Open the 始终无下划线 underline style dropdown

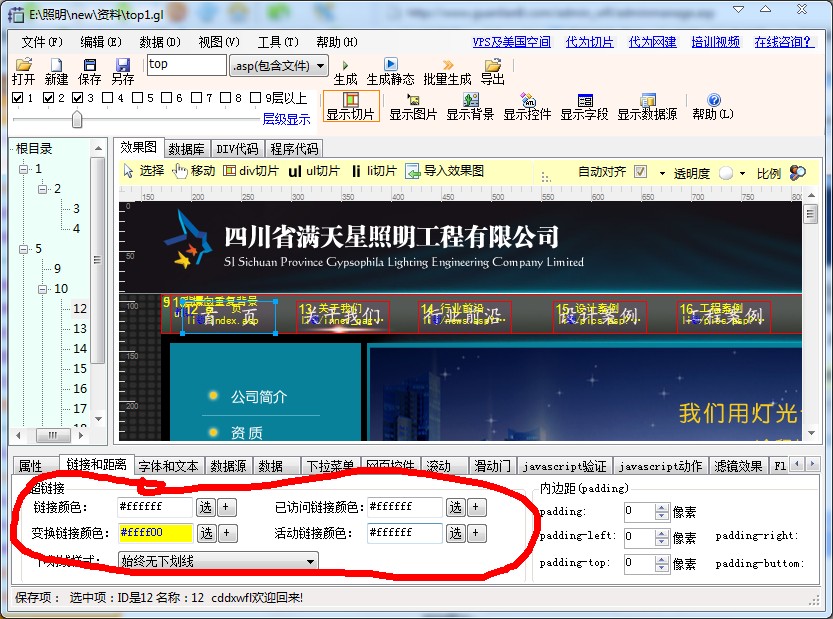point(218,561)
